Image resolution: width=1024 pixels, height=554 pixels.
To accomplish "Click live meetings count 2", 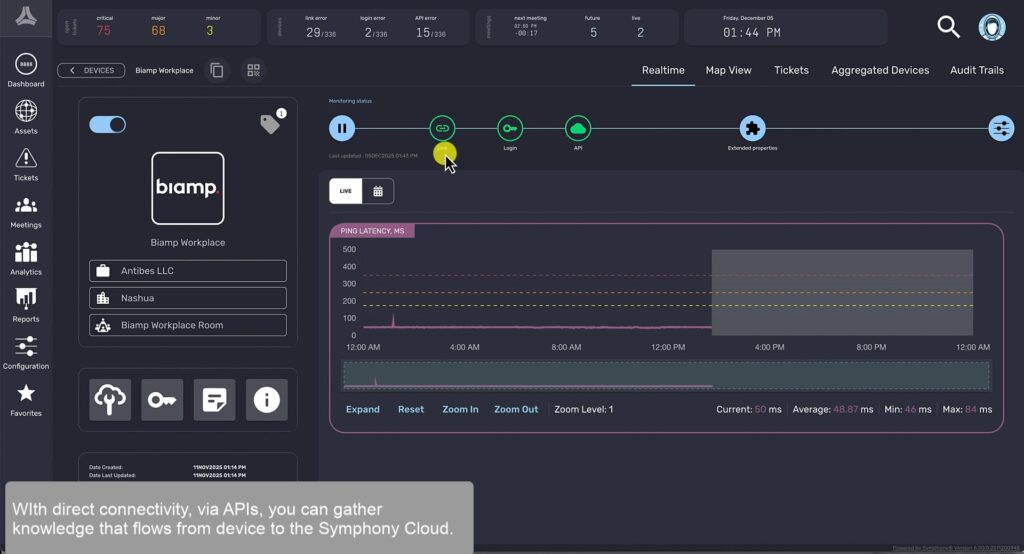I will pos(640,32).
